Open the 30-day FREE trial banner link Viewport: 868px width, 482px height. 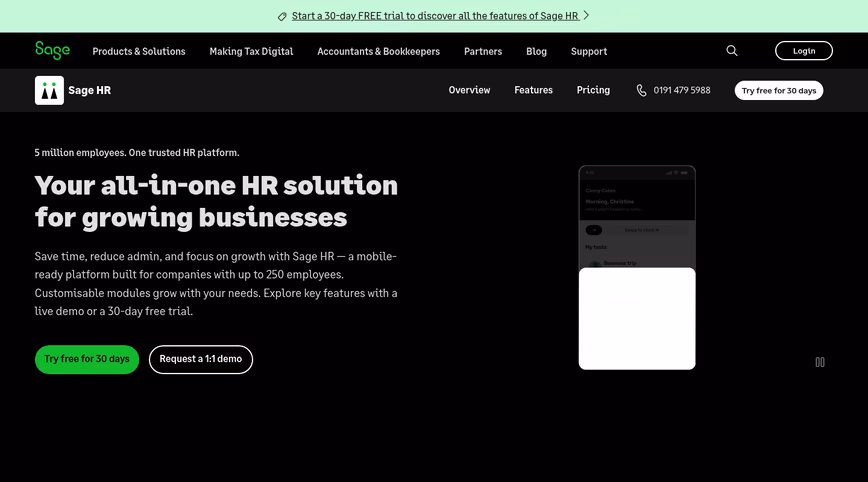(x=435, y=16)
